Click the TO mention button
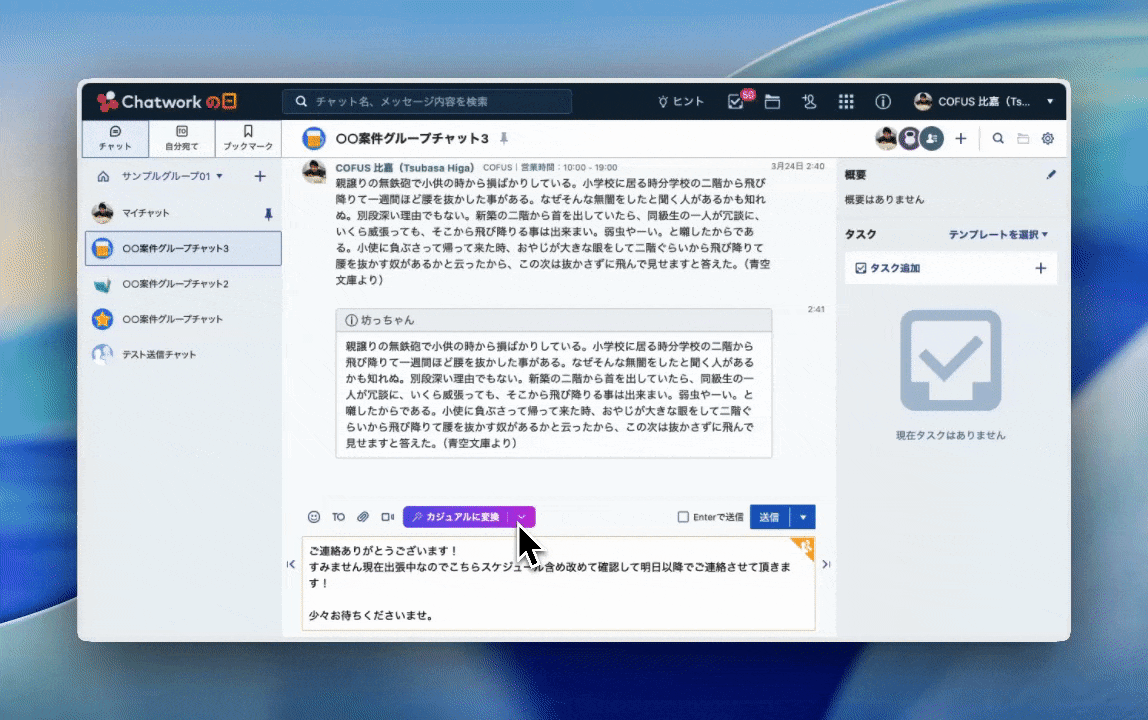 pyautogui.click(x=338, y=516)
